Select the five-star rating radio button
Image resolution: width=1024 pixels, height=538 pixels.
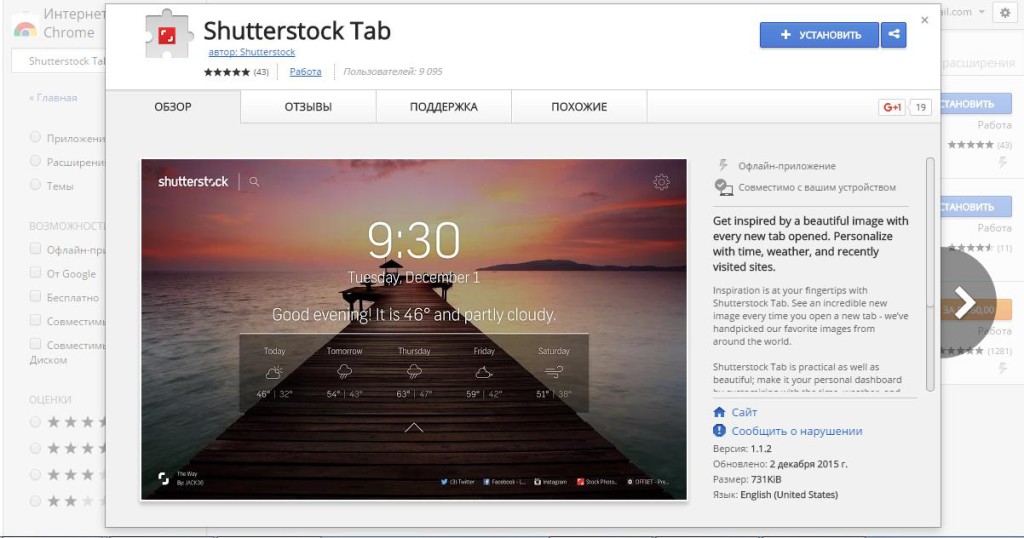35,422
